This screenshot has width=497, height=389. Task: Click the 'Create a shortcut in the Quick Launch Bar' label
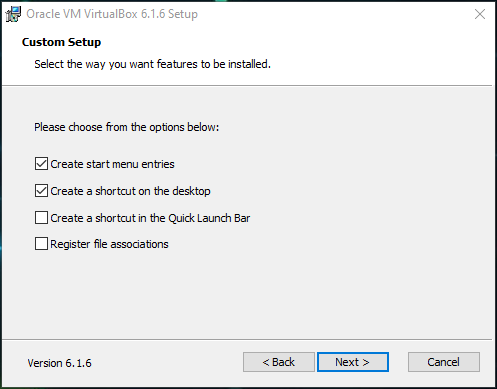[x=150, y=218]
